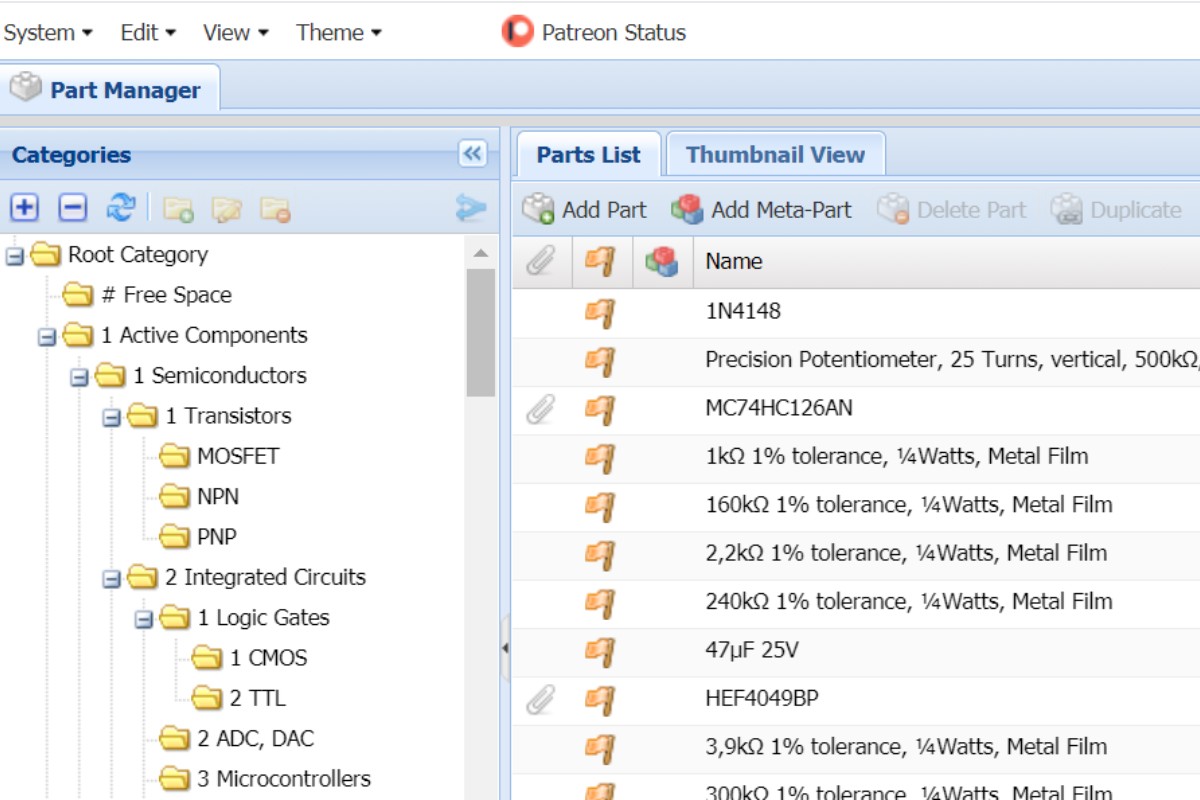Click the Add Meta-Part button
Screen dimensions: 1200x800
point(761,210)
